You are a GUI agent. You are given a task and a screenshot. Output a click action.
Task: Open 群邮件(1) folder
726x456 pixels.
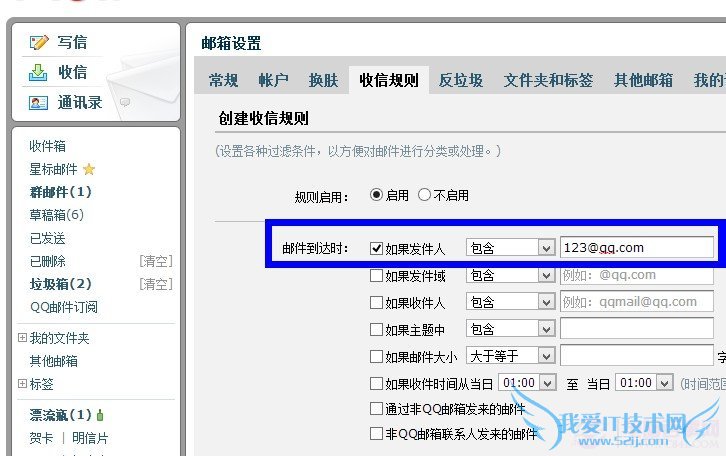click(61, 192)
